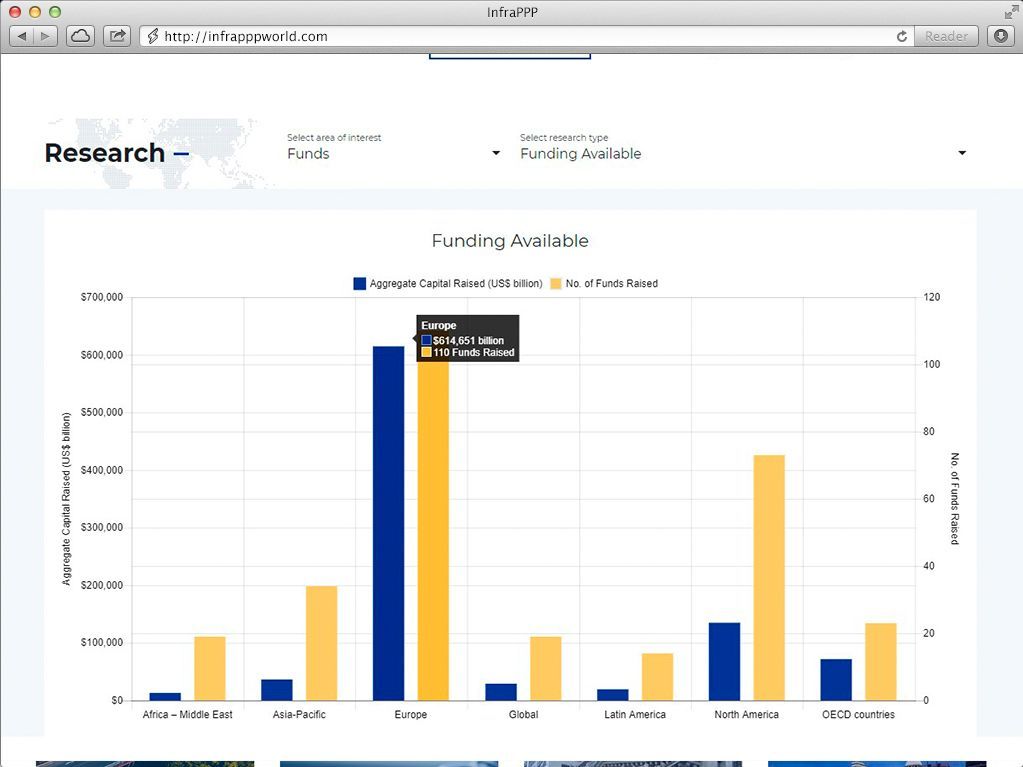Click the fullscreen arrows in title bar

[1011, 11]
